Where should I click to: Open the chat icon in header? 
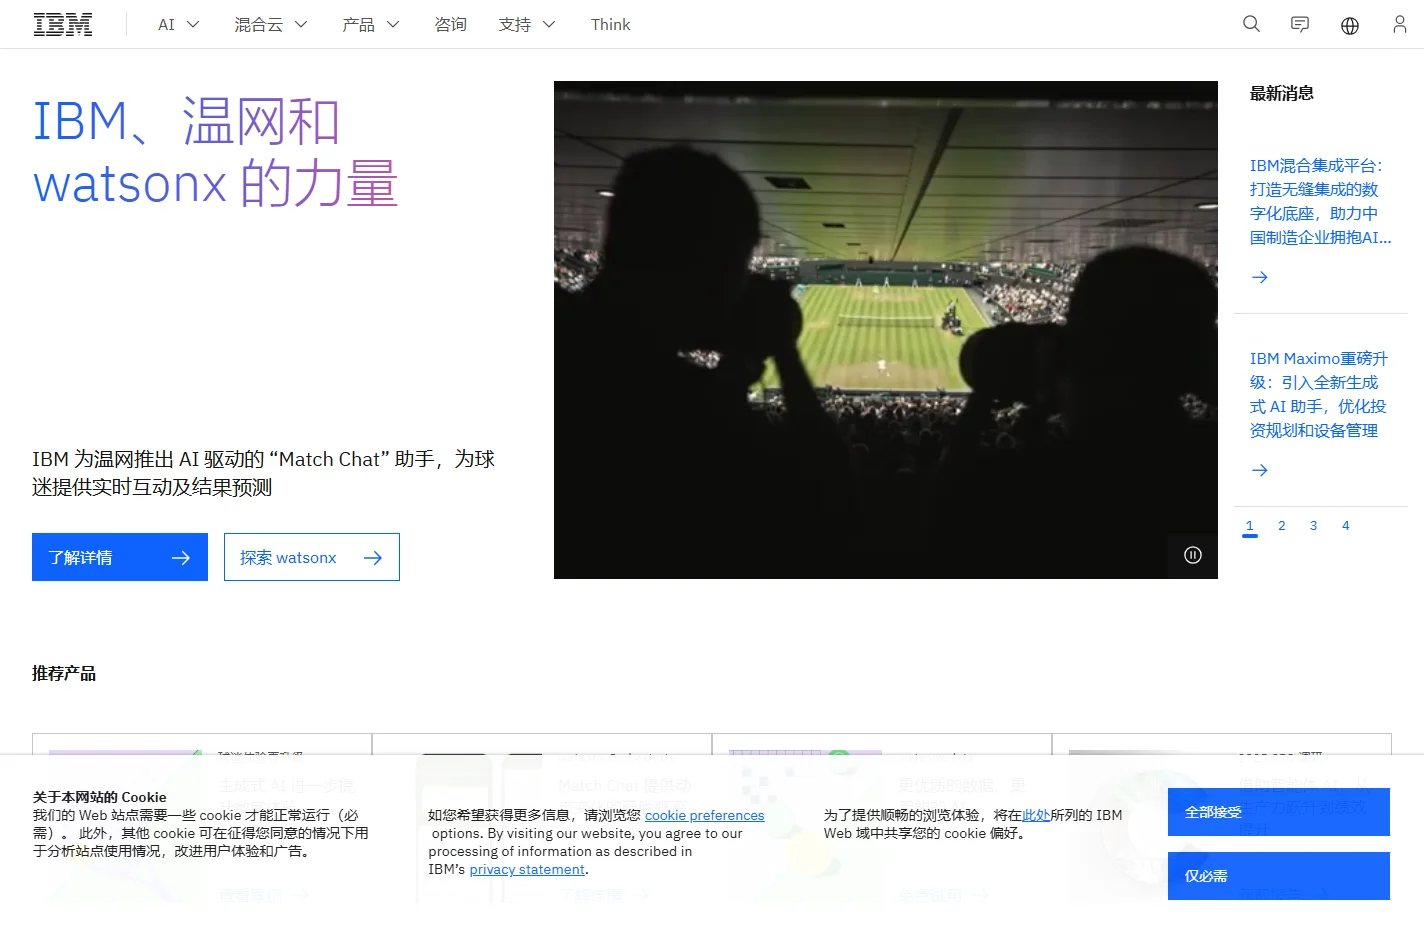pyautogui.click(x=1300, y=24)
